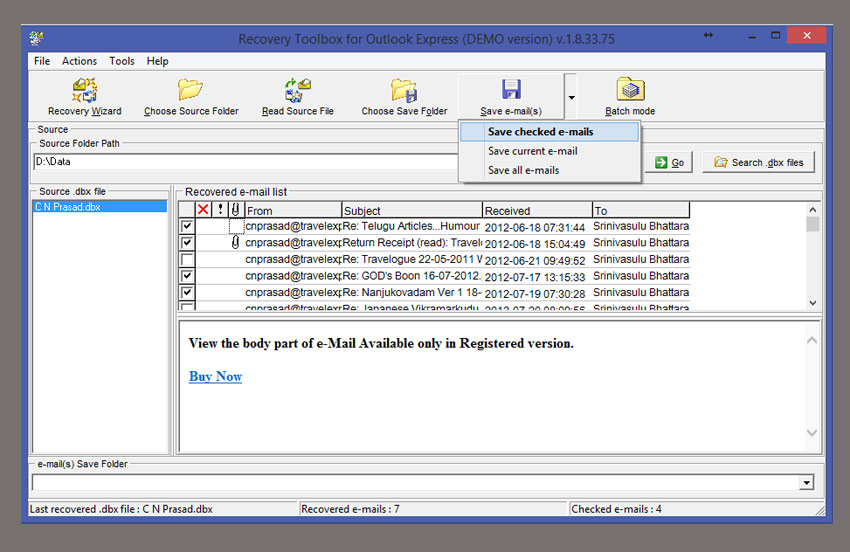Follow the Buy Now link
The width and height of the screenshot is (850, 552).
pyautogui.click(x=215, y=376)
